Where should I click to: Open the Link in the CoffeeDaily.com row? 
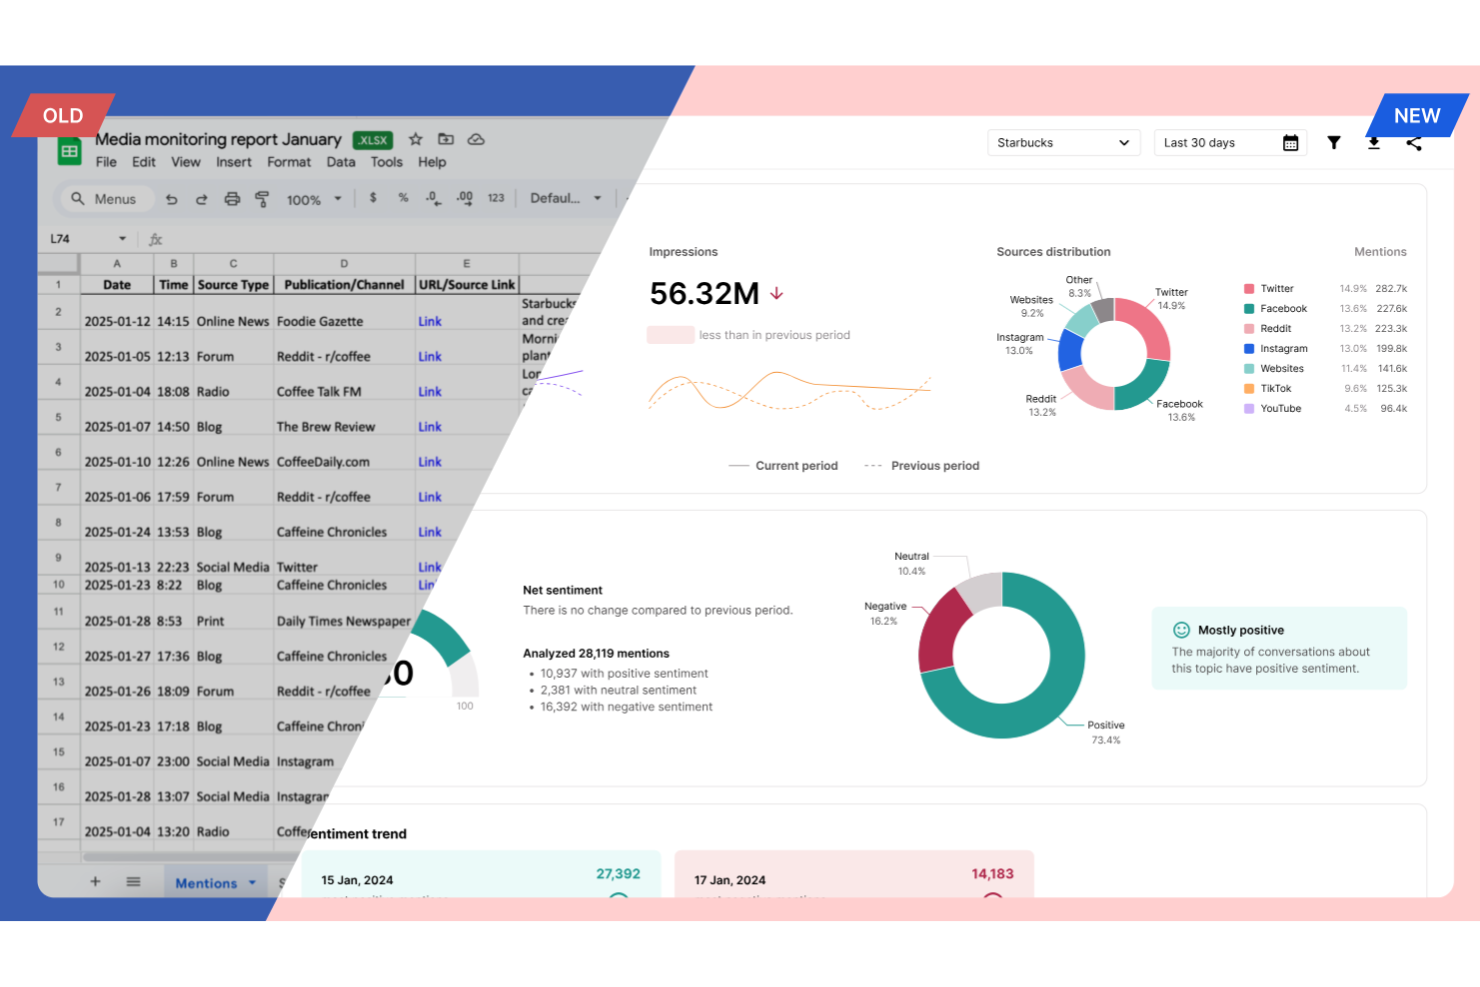click(x=430, y=461)
